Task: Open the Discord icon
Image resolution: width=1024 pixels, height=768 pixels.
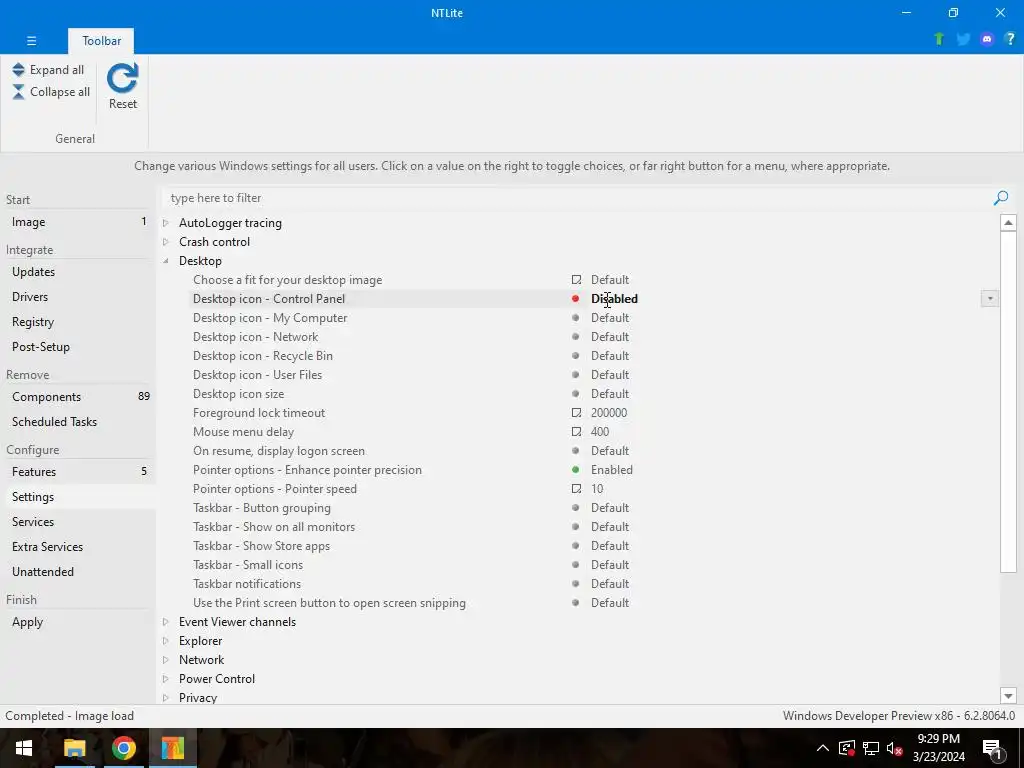Action: [987, 39]
